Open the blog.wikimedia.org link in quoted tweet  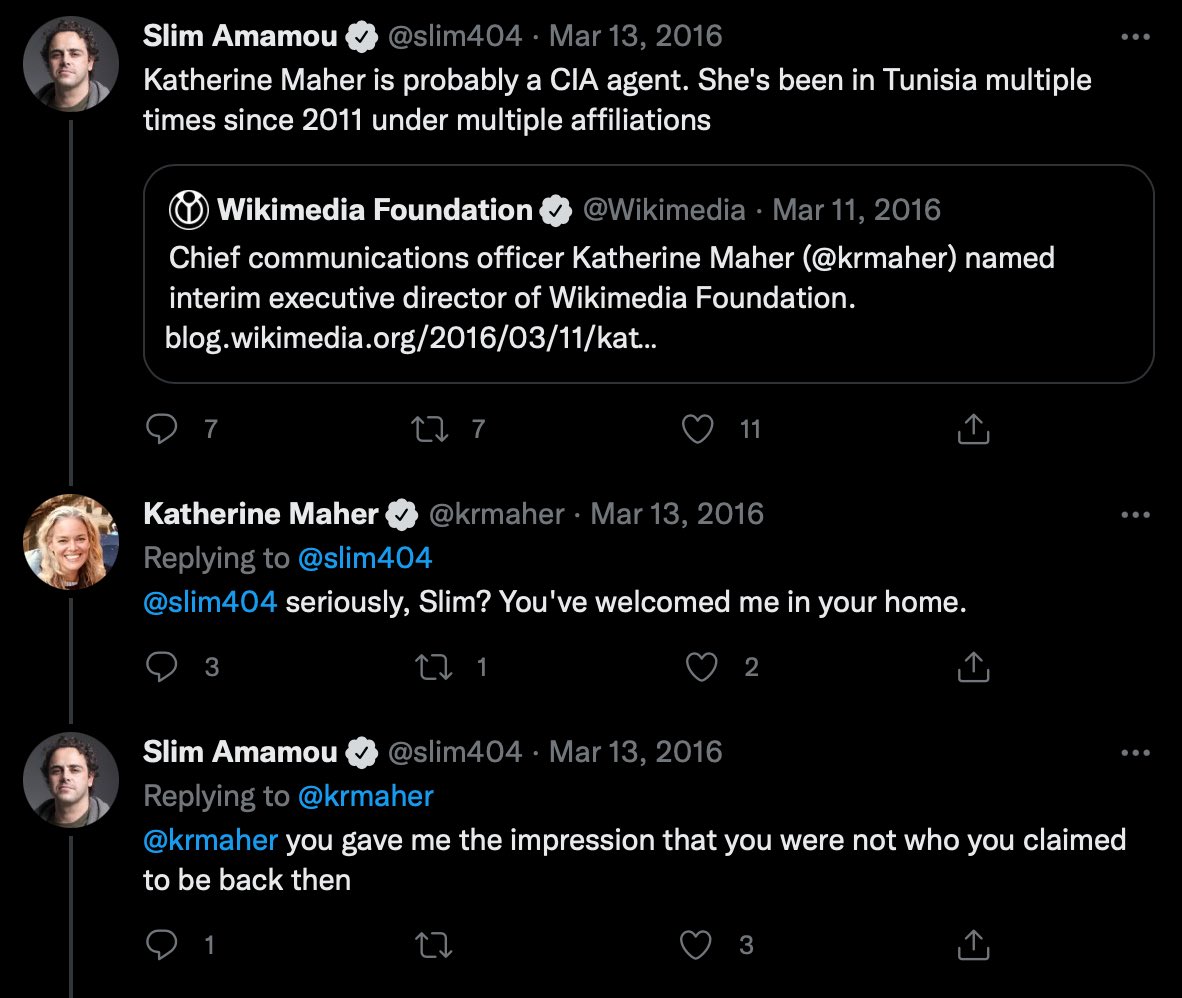(410, 339)
